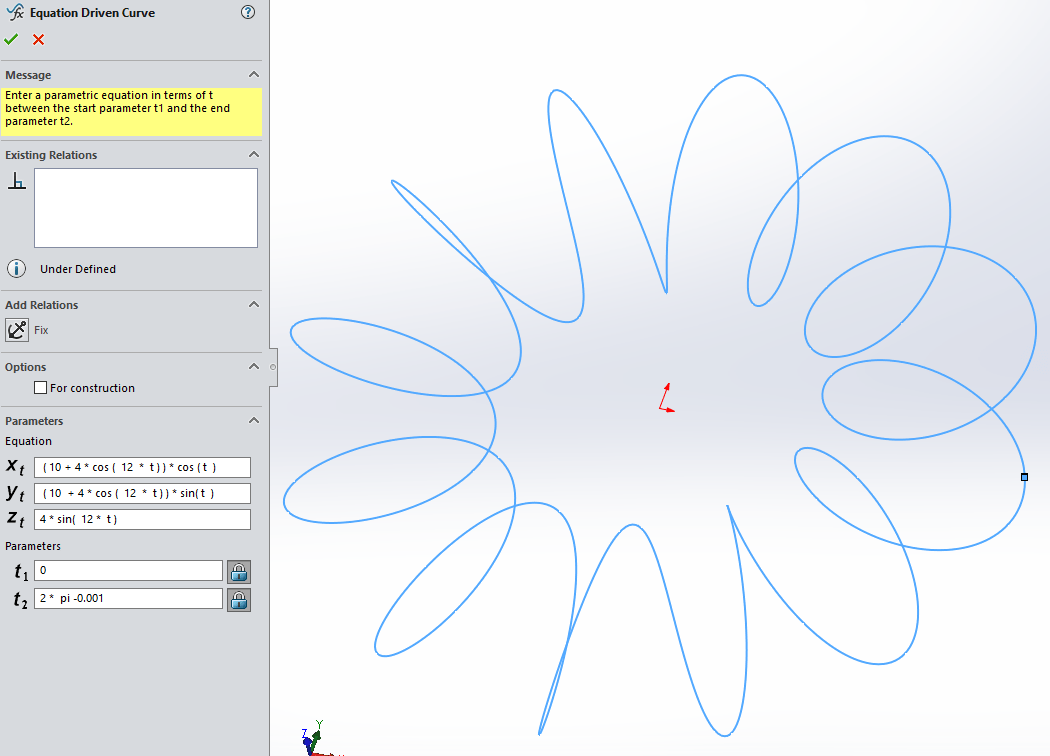Cancel the curve with the red X
The width and height of the screenshot is (1050, 756).
[38, 40]
